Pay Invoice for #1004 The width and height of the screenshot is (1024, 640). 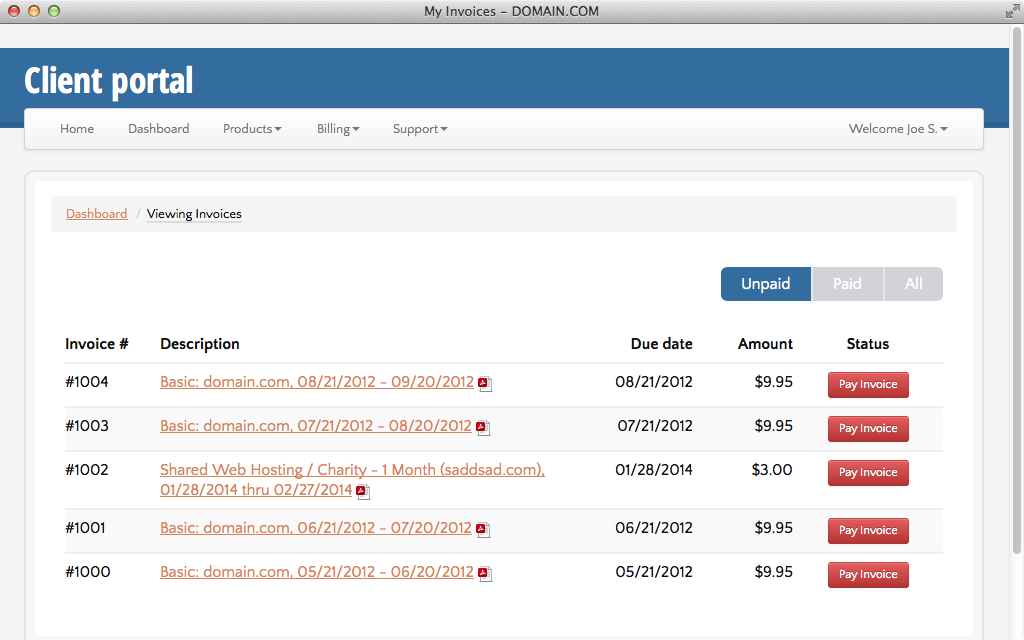(x=868, y=385)
